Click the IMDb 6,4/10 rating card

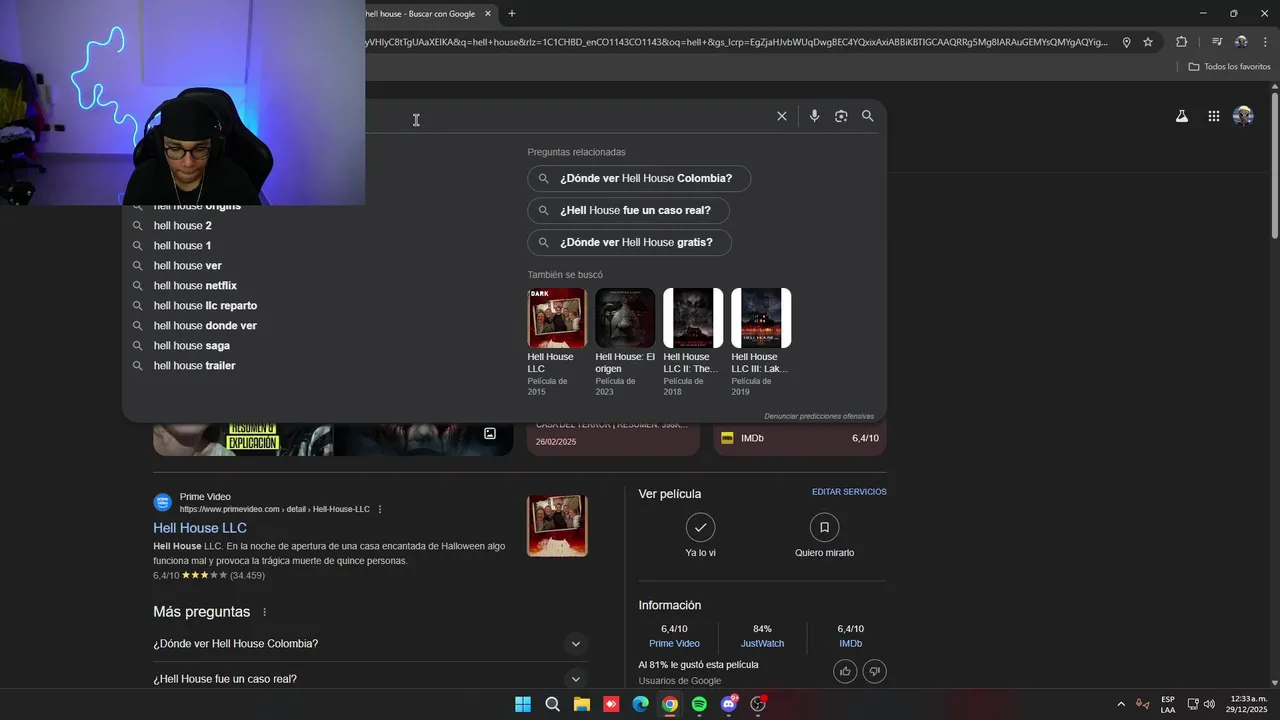[x=800, y=438]
